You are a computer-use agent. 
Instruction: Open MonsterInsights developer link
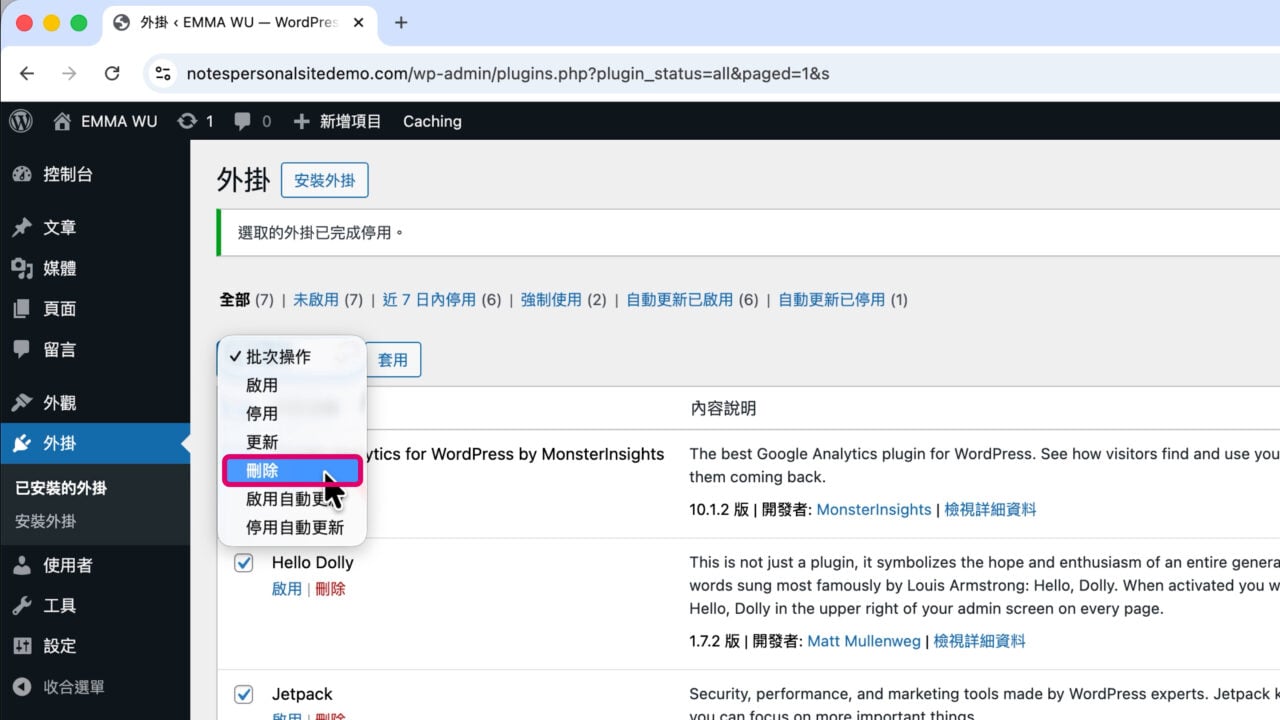[874, 510]
